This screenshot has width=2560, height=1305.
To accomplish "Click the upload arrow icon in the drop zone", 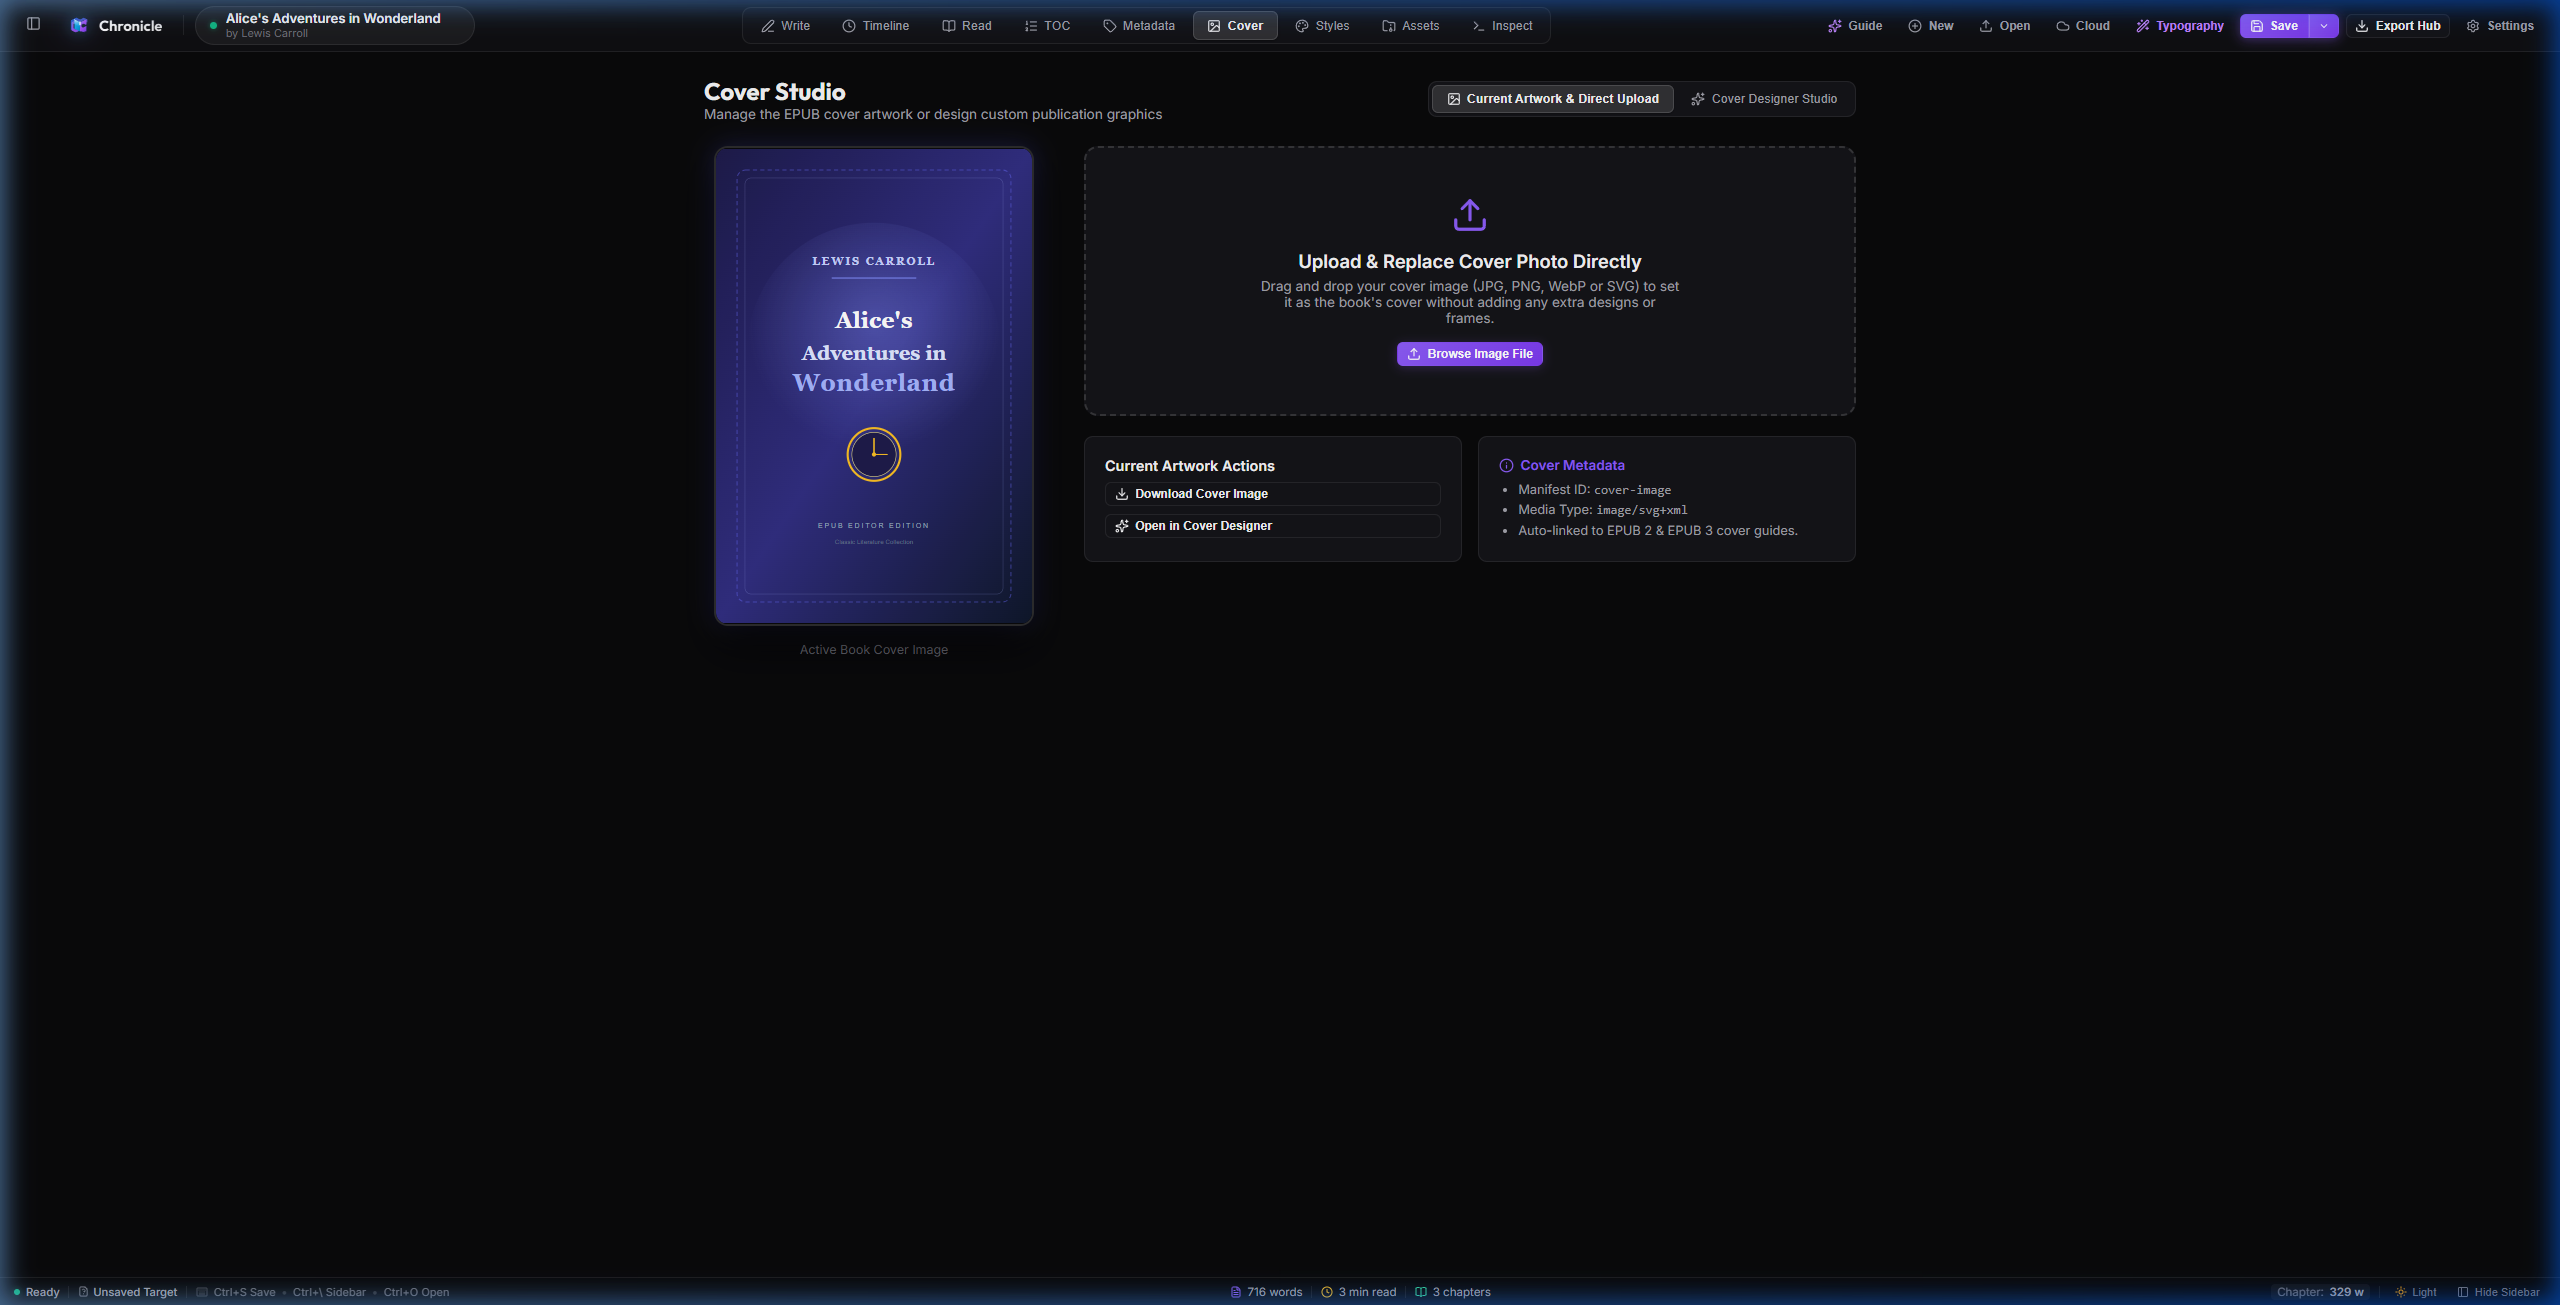I will [x=1469, y=215].
